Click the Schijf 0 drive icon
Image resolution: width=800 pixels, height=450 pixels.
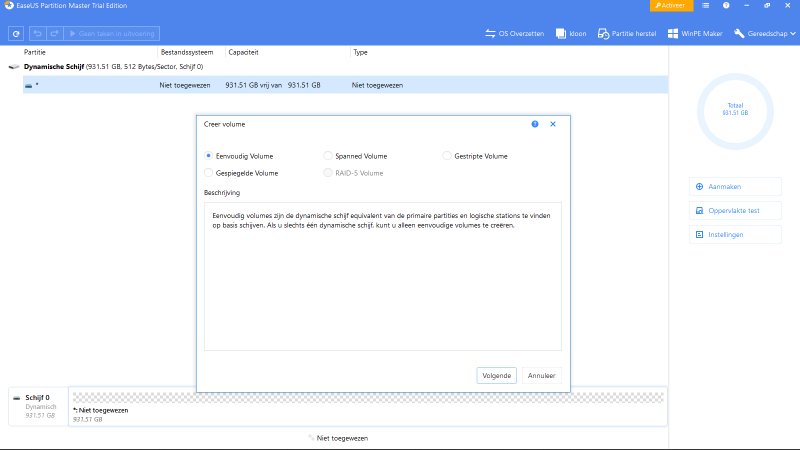coord(16,397)
